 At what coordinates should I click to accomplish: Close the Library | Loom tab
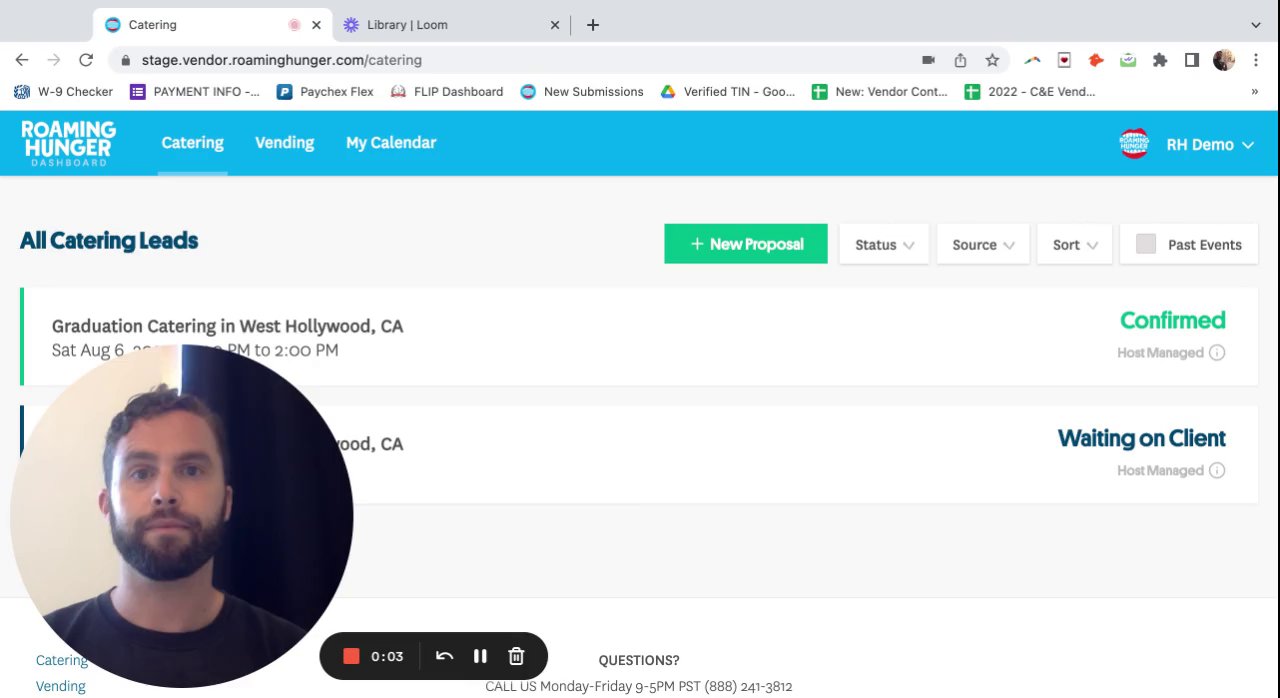point(555,25)
